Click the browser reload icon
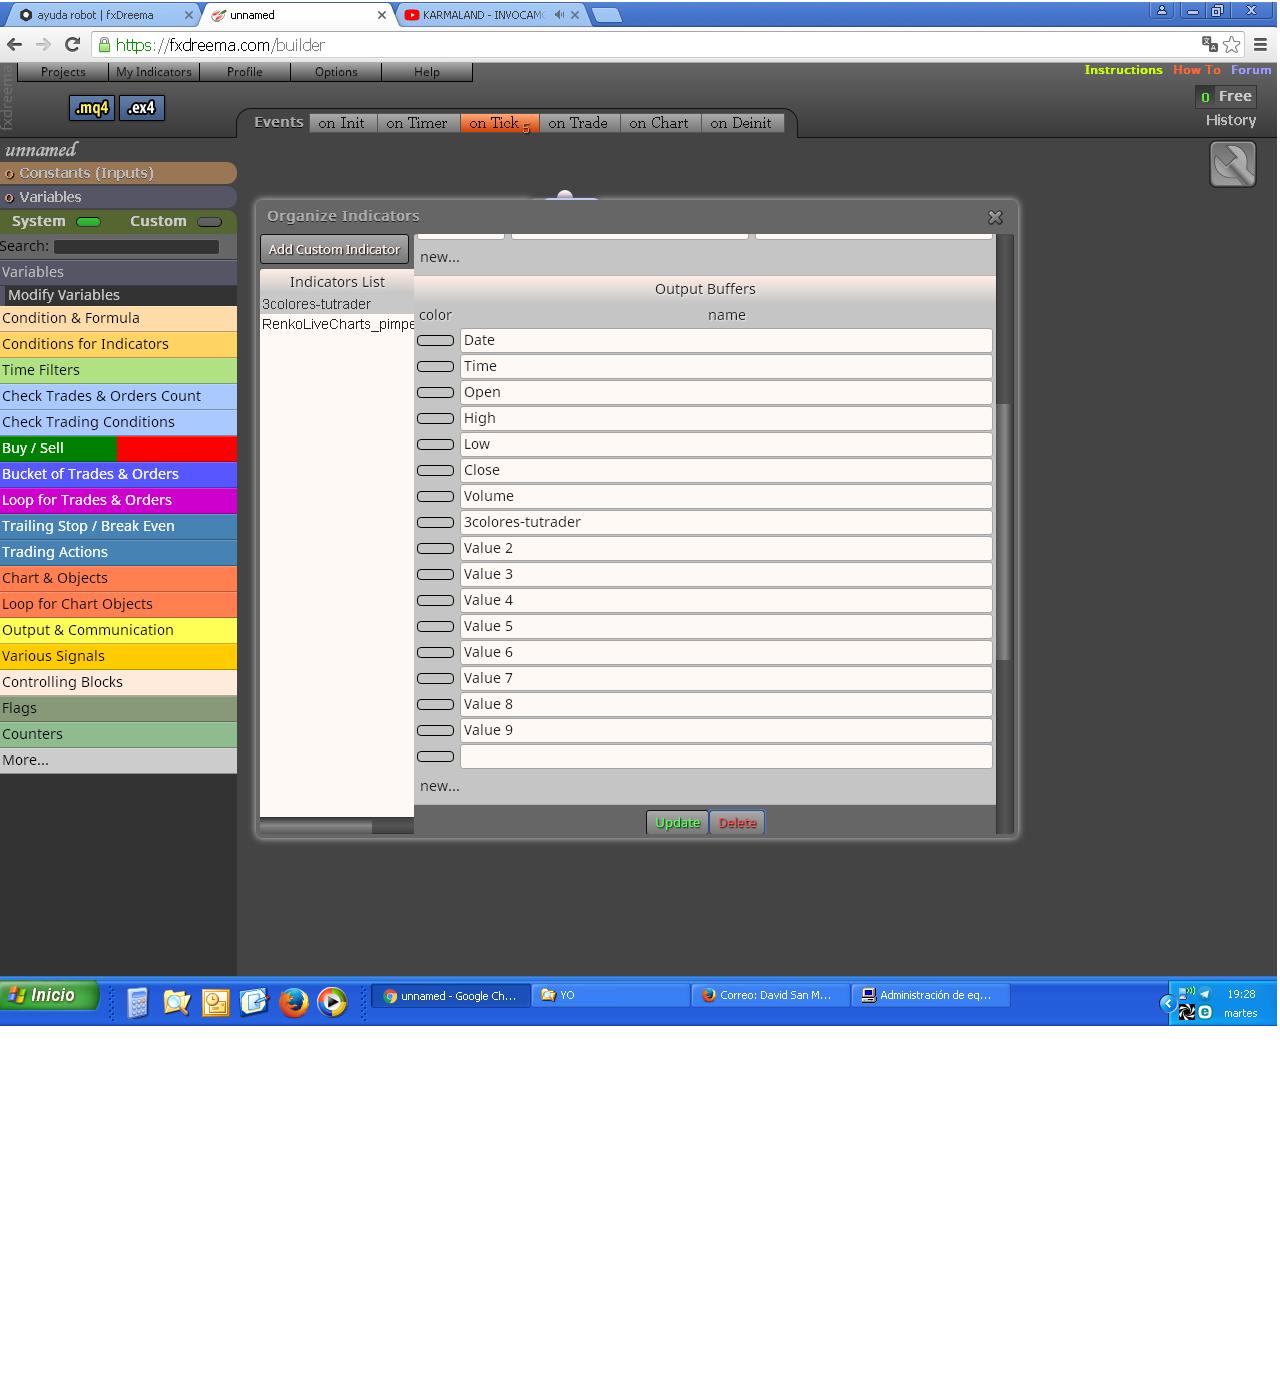Screen dimensions: 1280x1374 point(72,45)
